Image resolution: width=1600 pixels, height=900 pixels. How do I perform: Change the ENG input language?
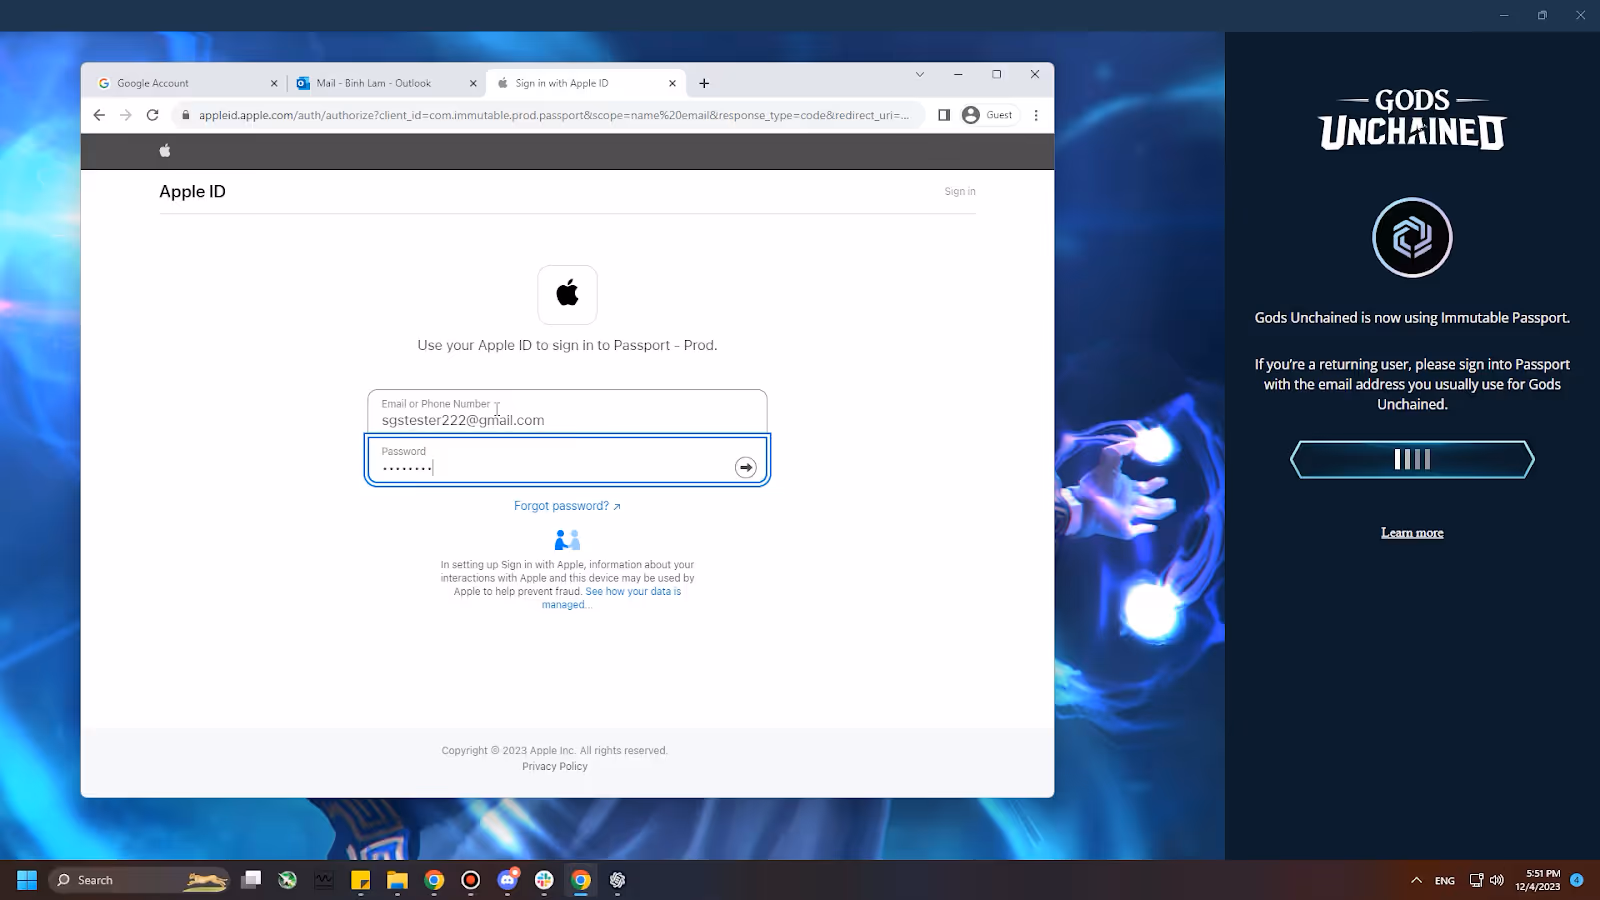(1445, 881)
